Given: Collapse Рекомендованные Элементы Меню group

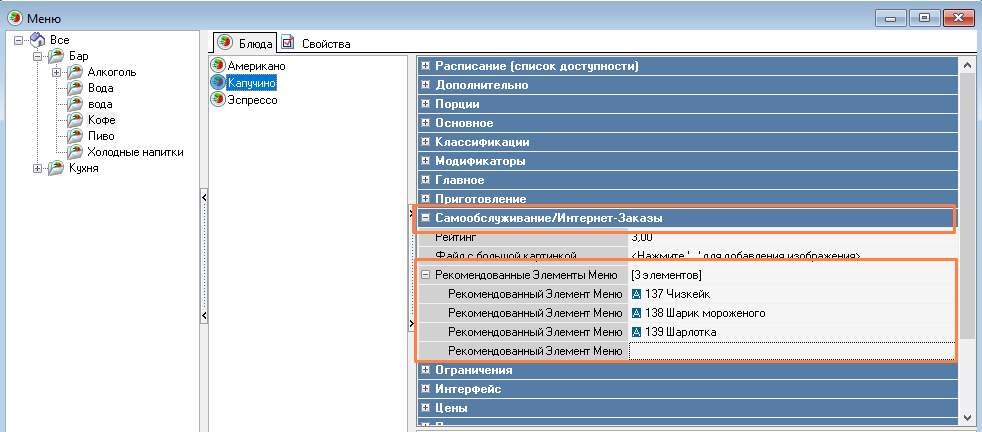Looking at the screenshot, I should 426,275.
